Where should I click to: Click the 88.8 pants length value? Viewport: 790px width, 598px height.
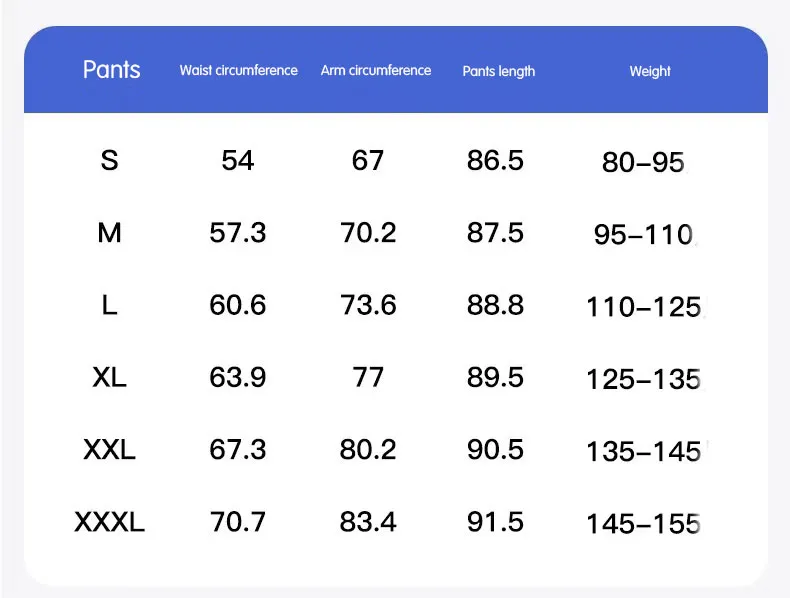pos(495,305)
